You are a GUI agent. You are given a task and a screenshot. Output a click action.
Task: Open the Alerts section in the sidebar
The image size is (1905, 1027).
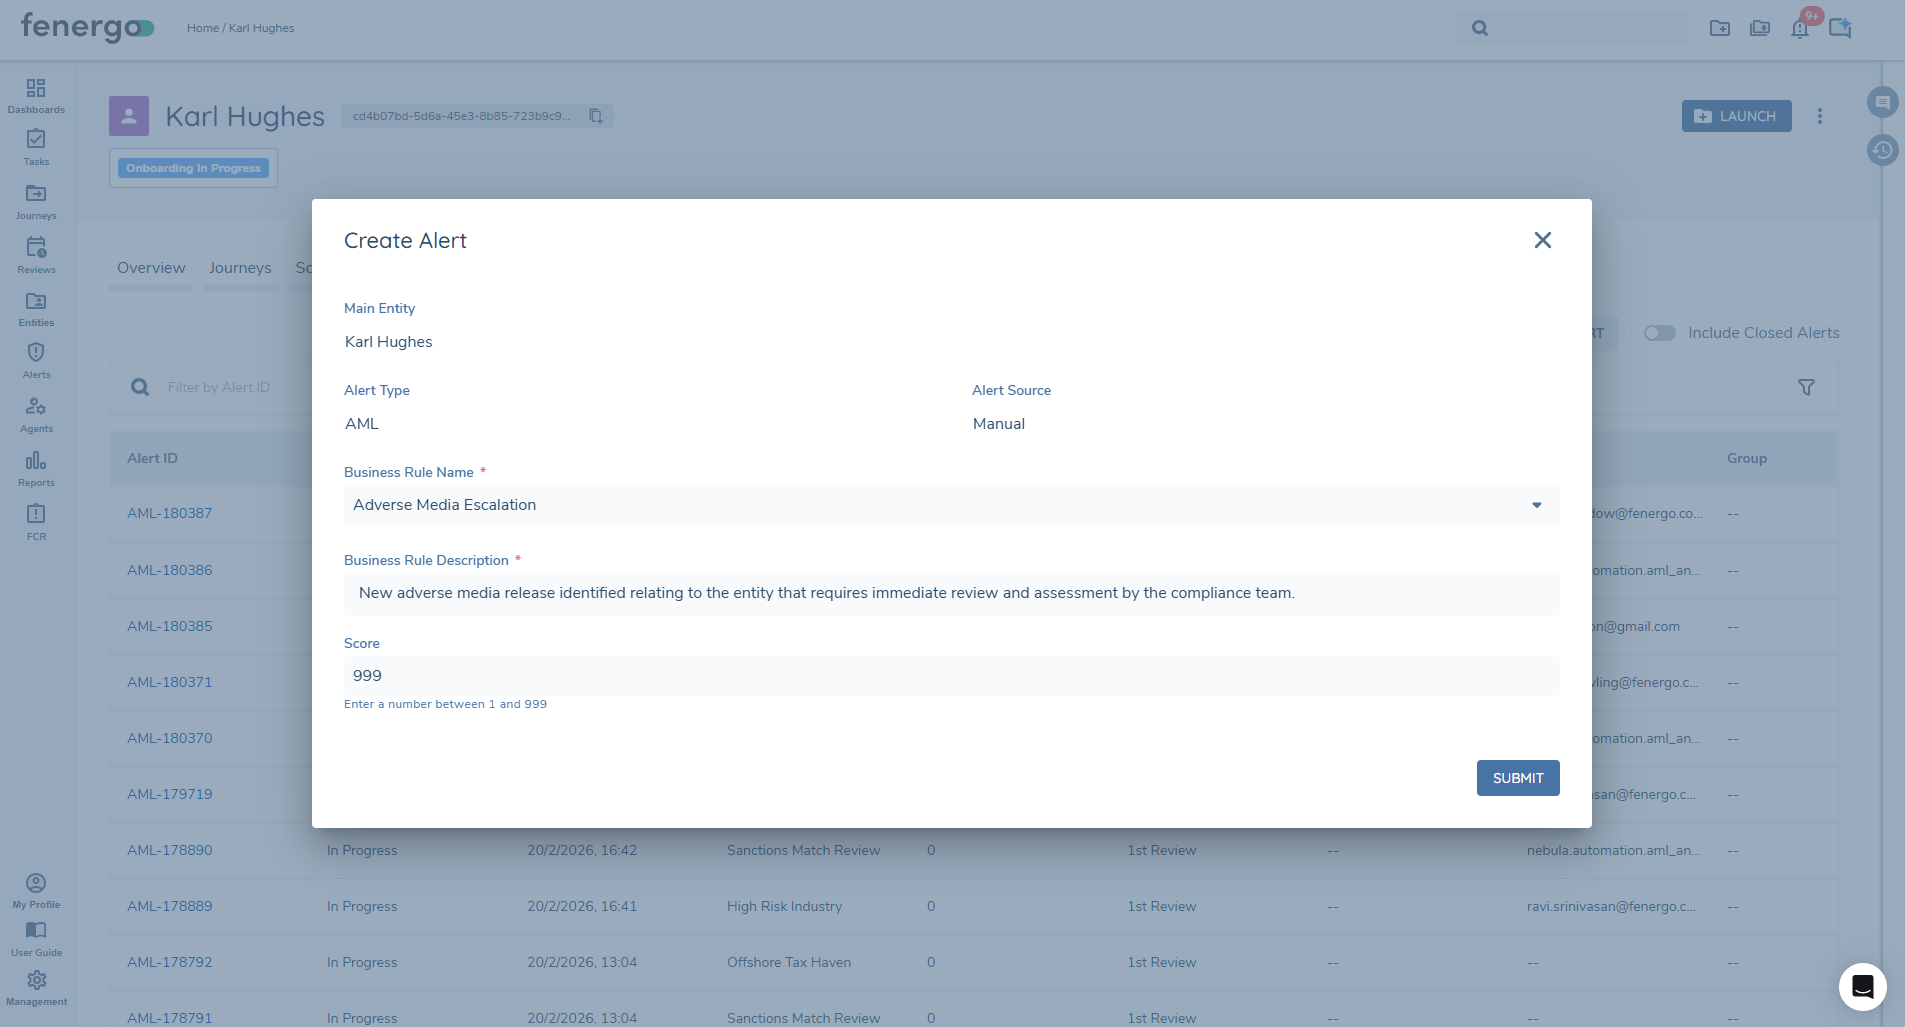click(x=36, y=360)
